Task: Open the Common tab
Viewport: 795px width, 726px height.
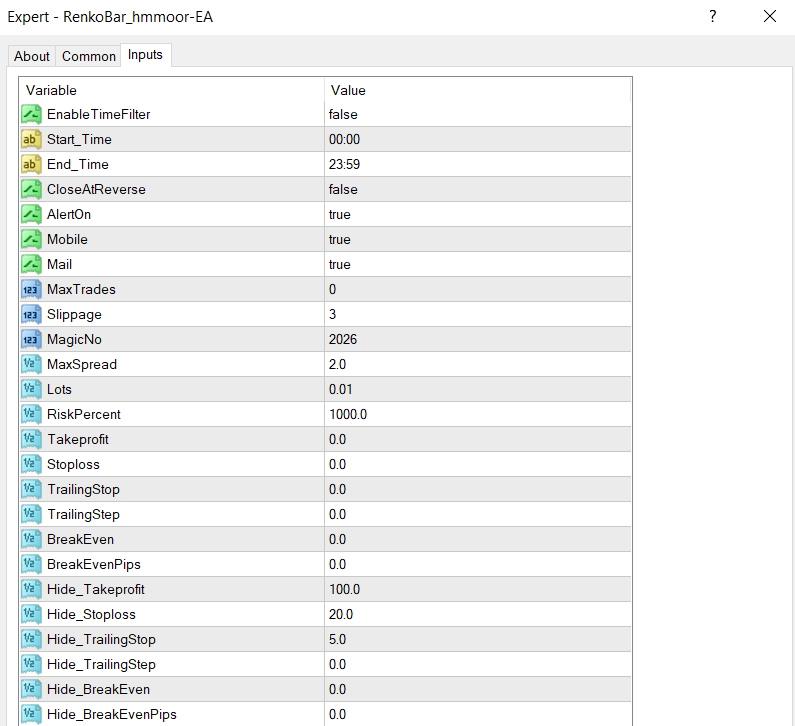Action: point(89,56)
